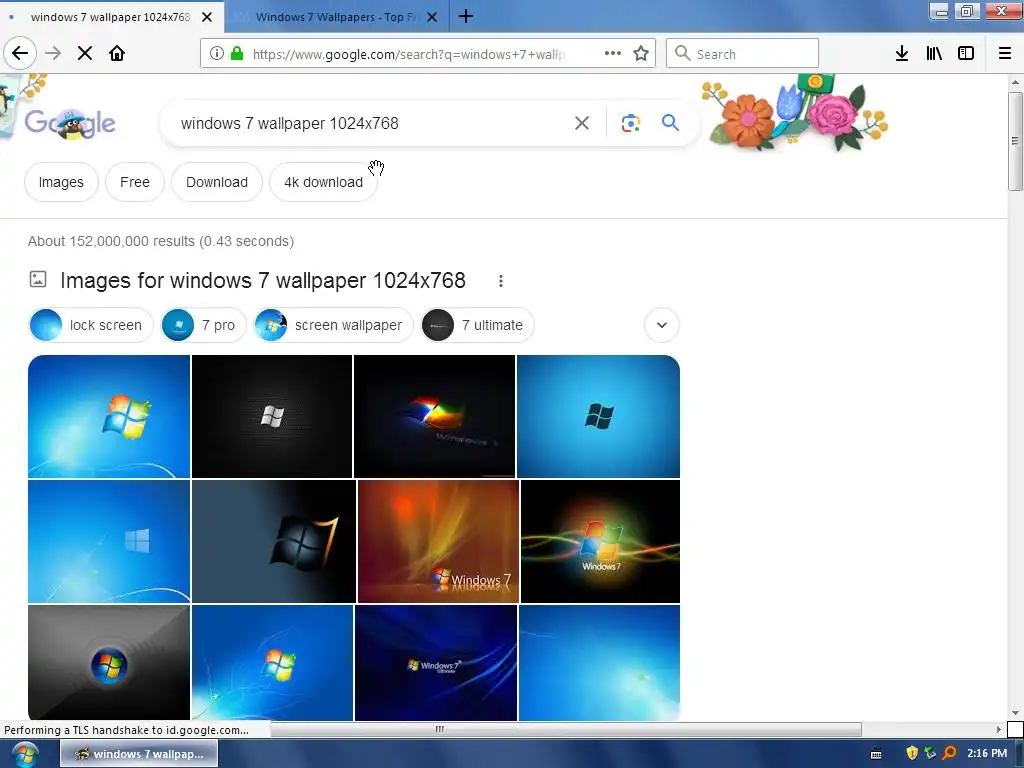Open orange flame Windows 7 wallpaper
The width and height of the screenshot is (1024, 768).
438,541
